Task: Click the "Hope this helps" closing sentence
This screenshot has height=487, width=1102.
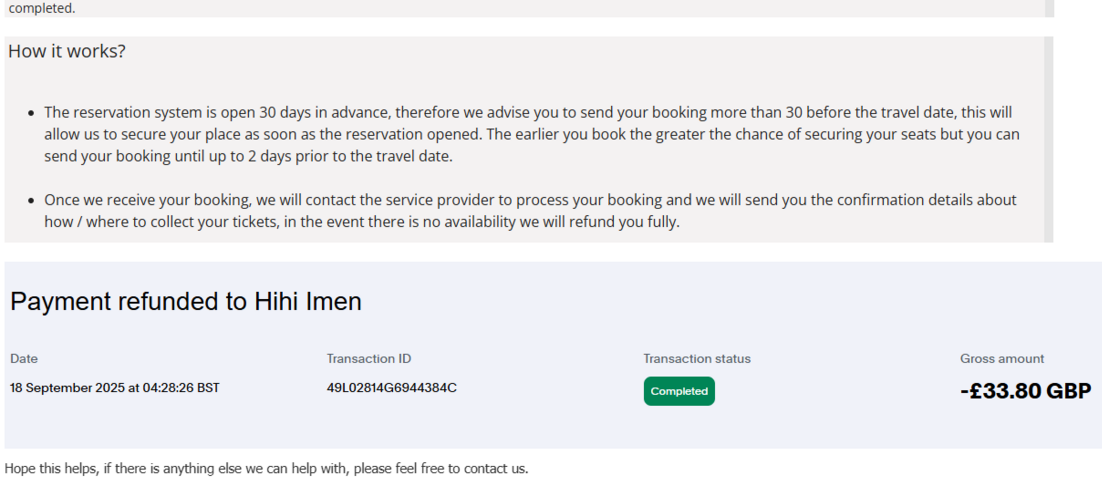Action: point(266,468)
